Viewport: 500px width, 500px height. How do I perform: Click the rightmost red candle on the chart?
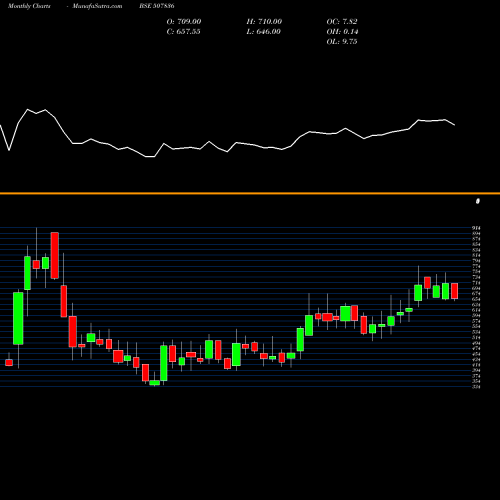coord(455,291)
